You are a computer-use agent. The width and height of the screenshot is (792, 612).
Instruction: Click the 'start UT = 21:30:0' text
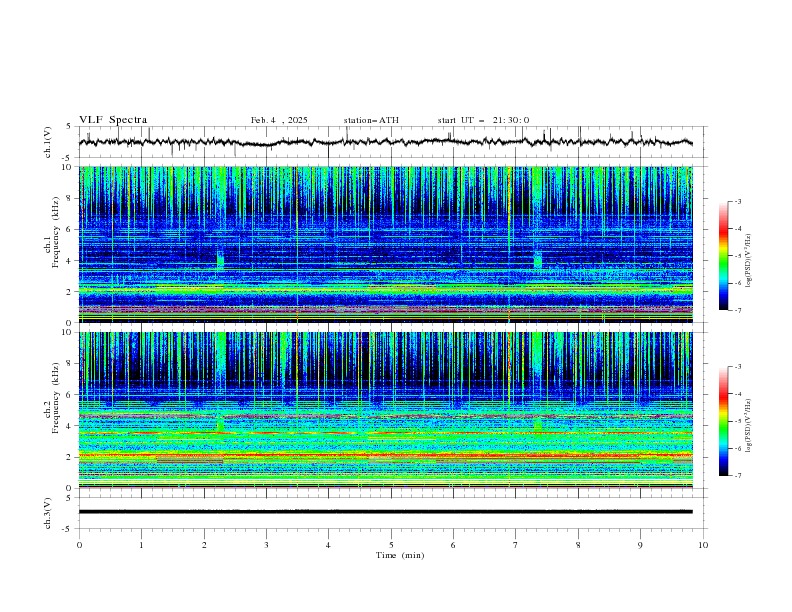[x=483, y=120]
